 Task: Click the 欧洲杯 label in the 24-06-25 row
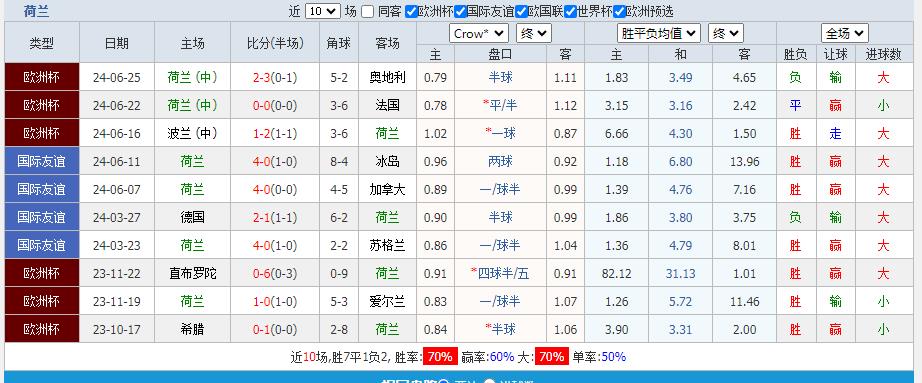(42, 78)
